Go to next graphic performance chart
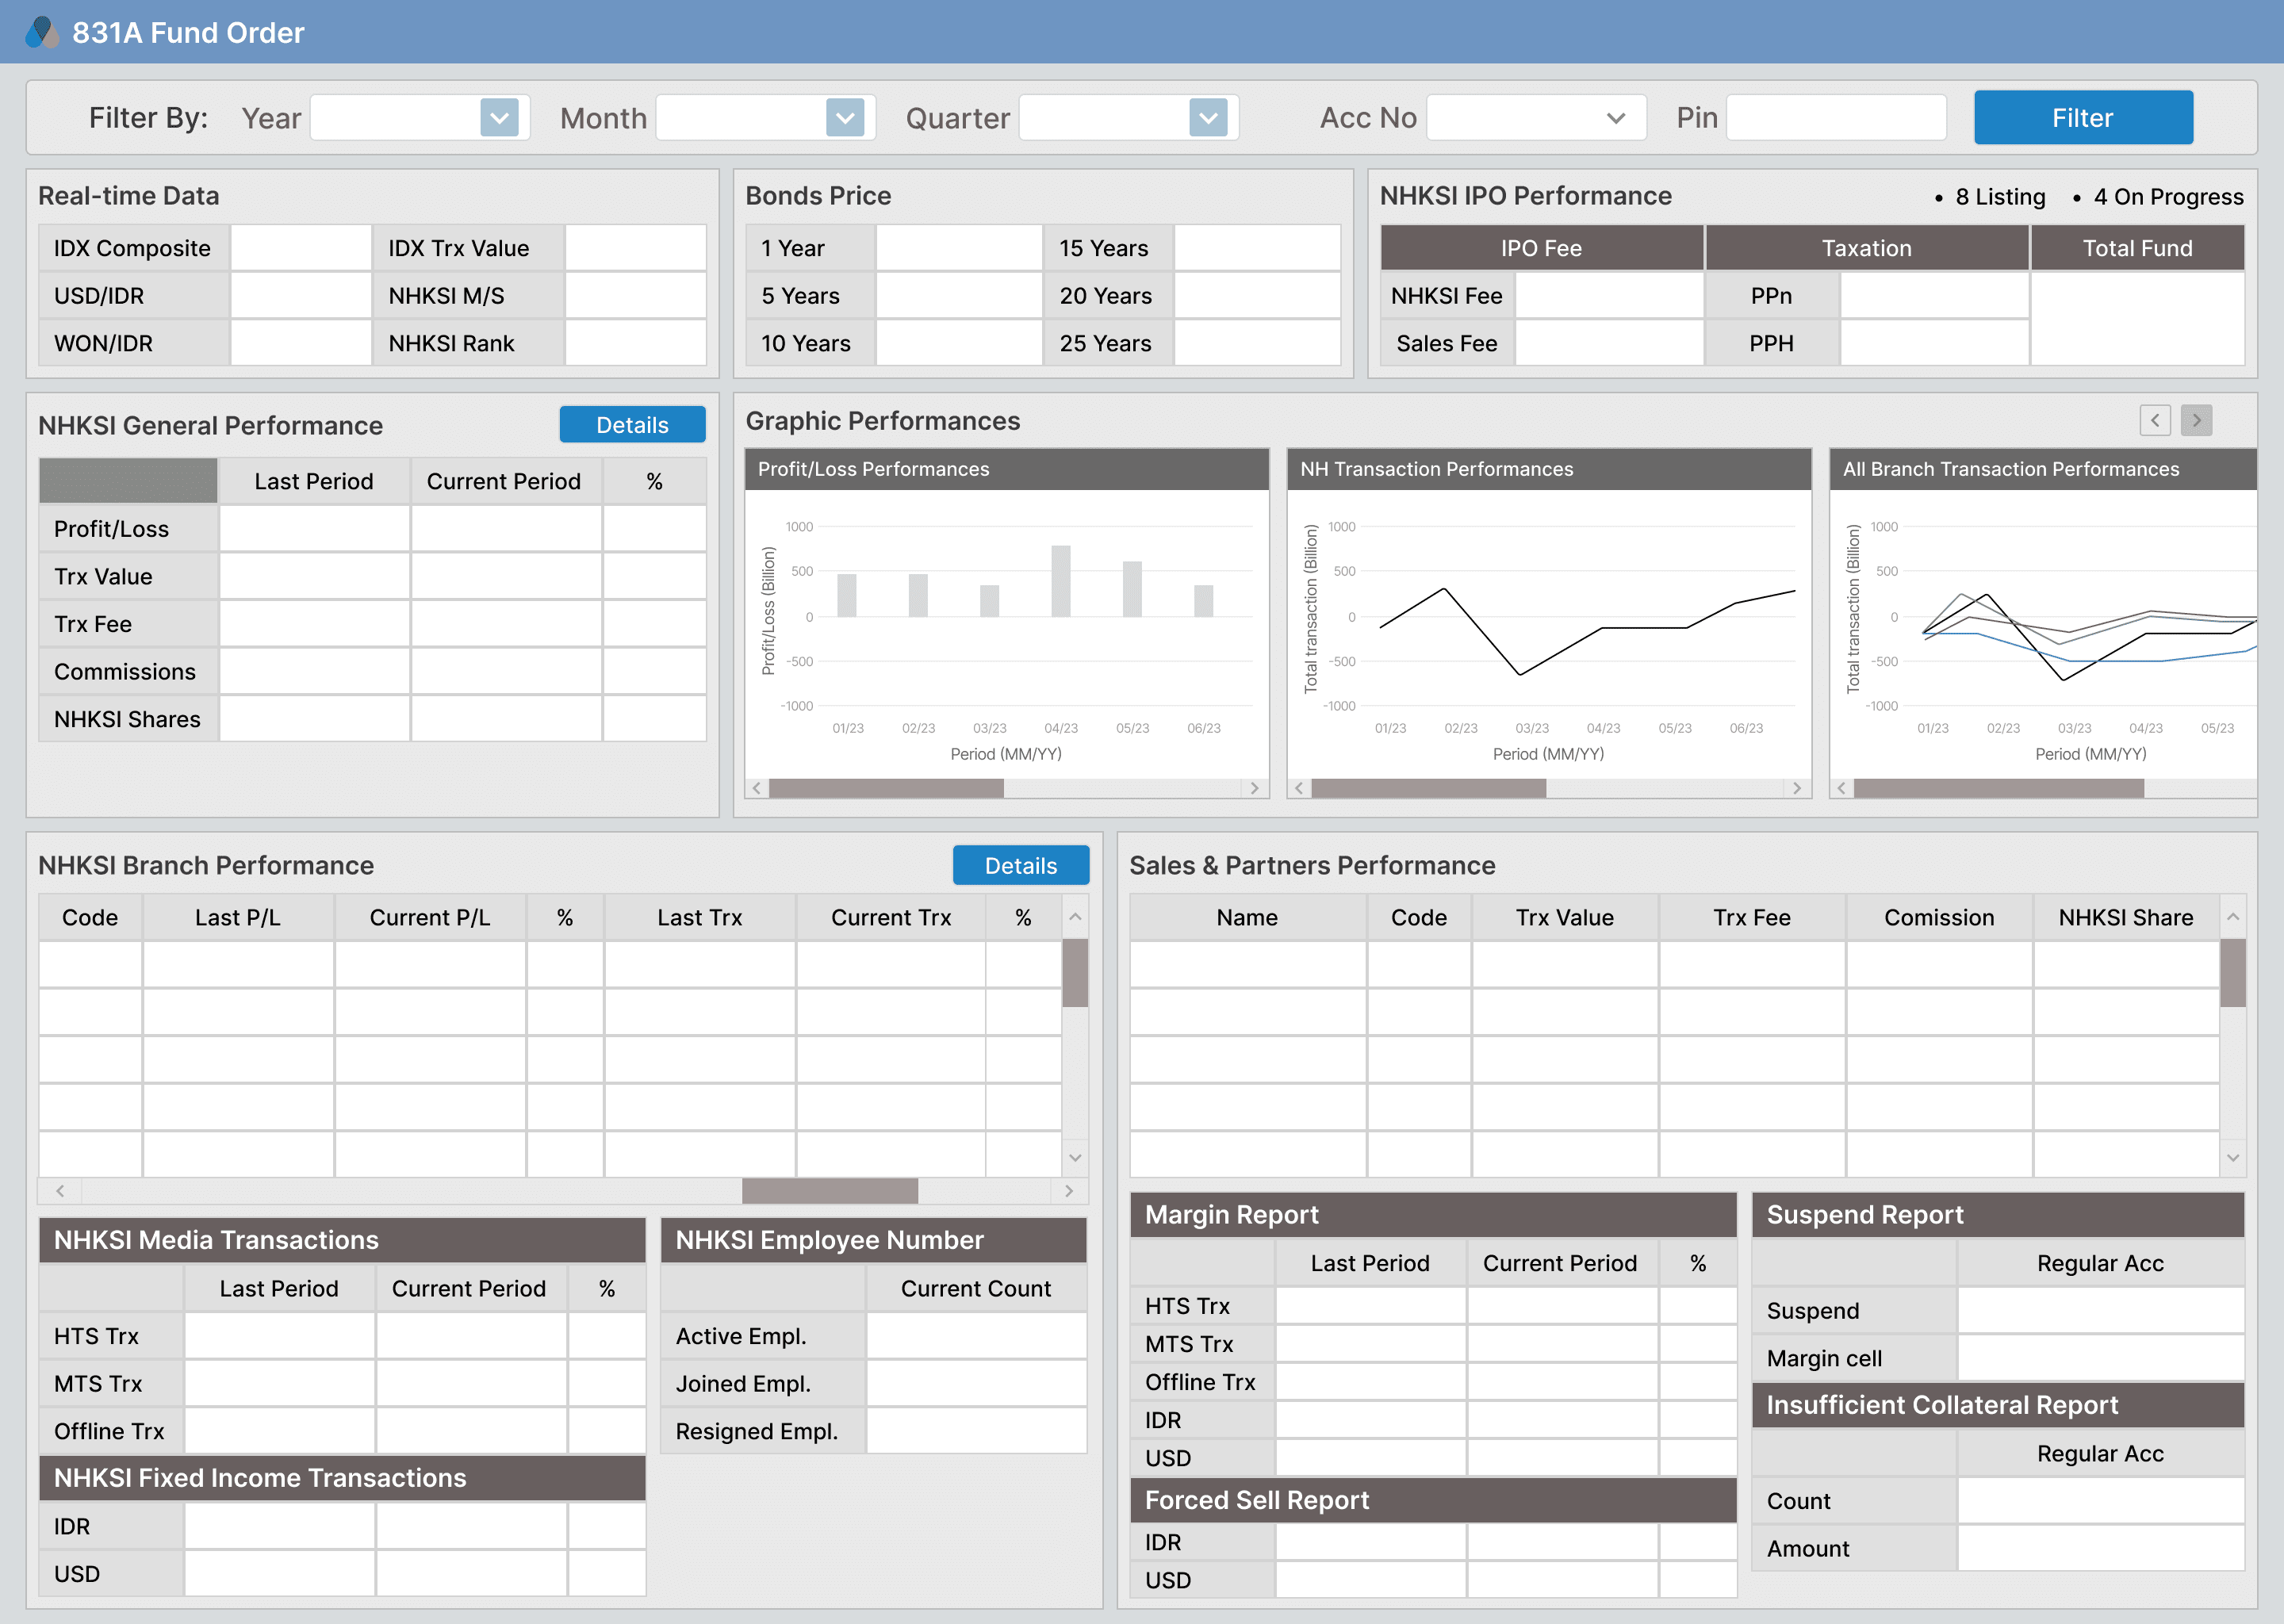The image size is (2284, 1624). tap(2196, 421)
